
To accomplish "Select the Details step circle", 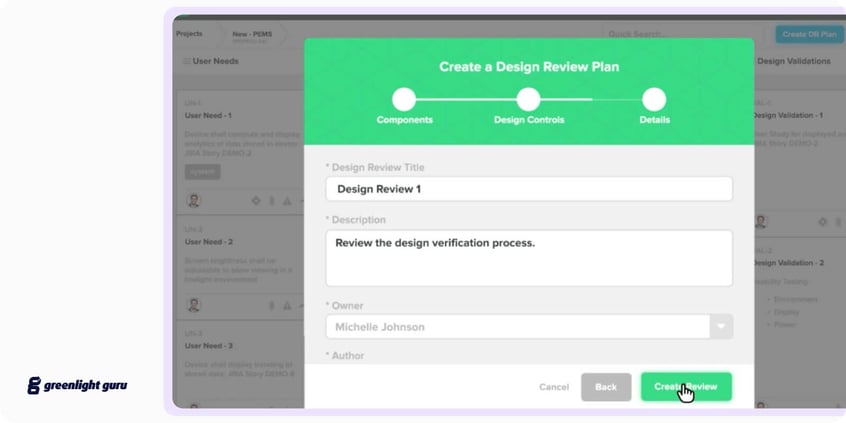I will pyautogui.click(x=654, y=100).
